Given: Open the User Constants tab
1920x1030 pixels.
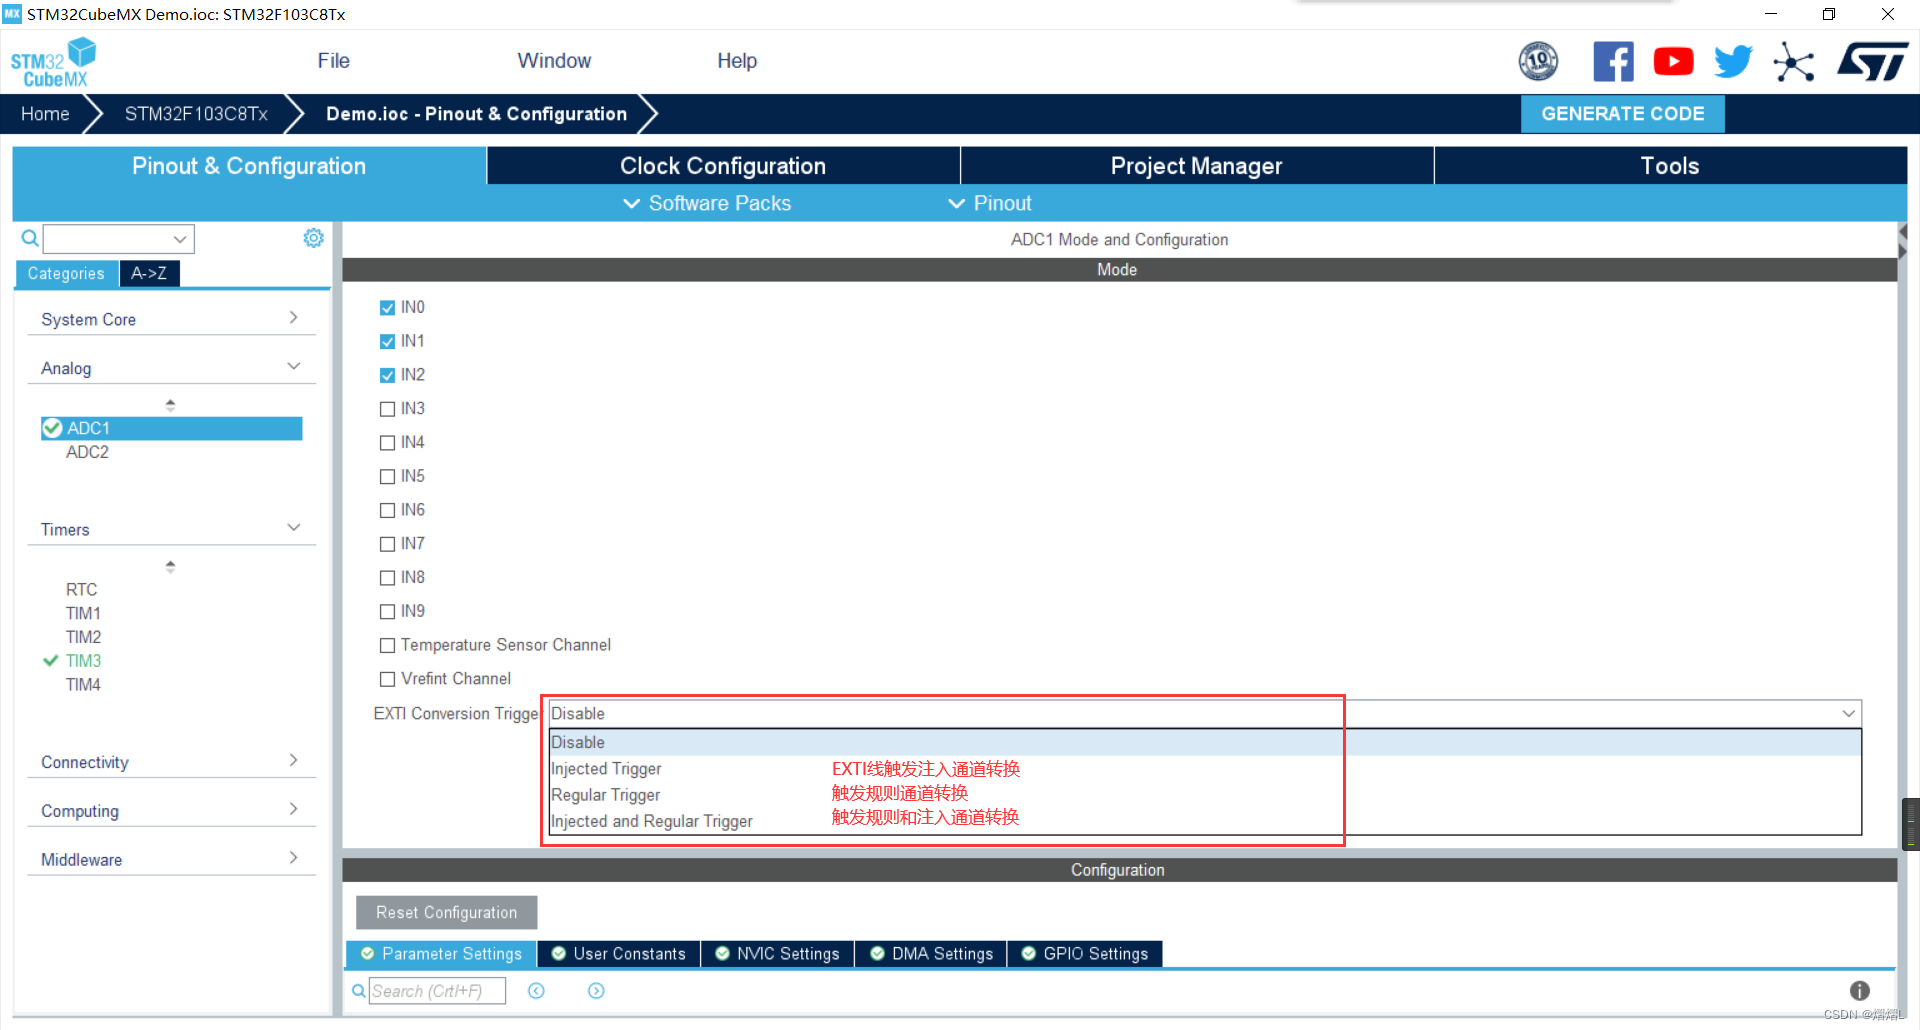Looking at the screenshot, I should tap(619, 954).
